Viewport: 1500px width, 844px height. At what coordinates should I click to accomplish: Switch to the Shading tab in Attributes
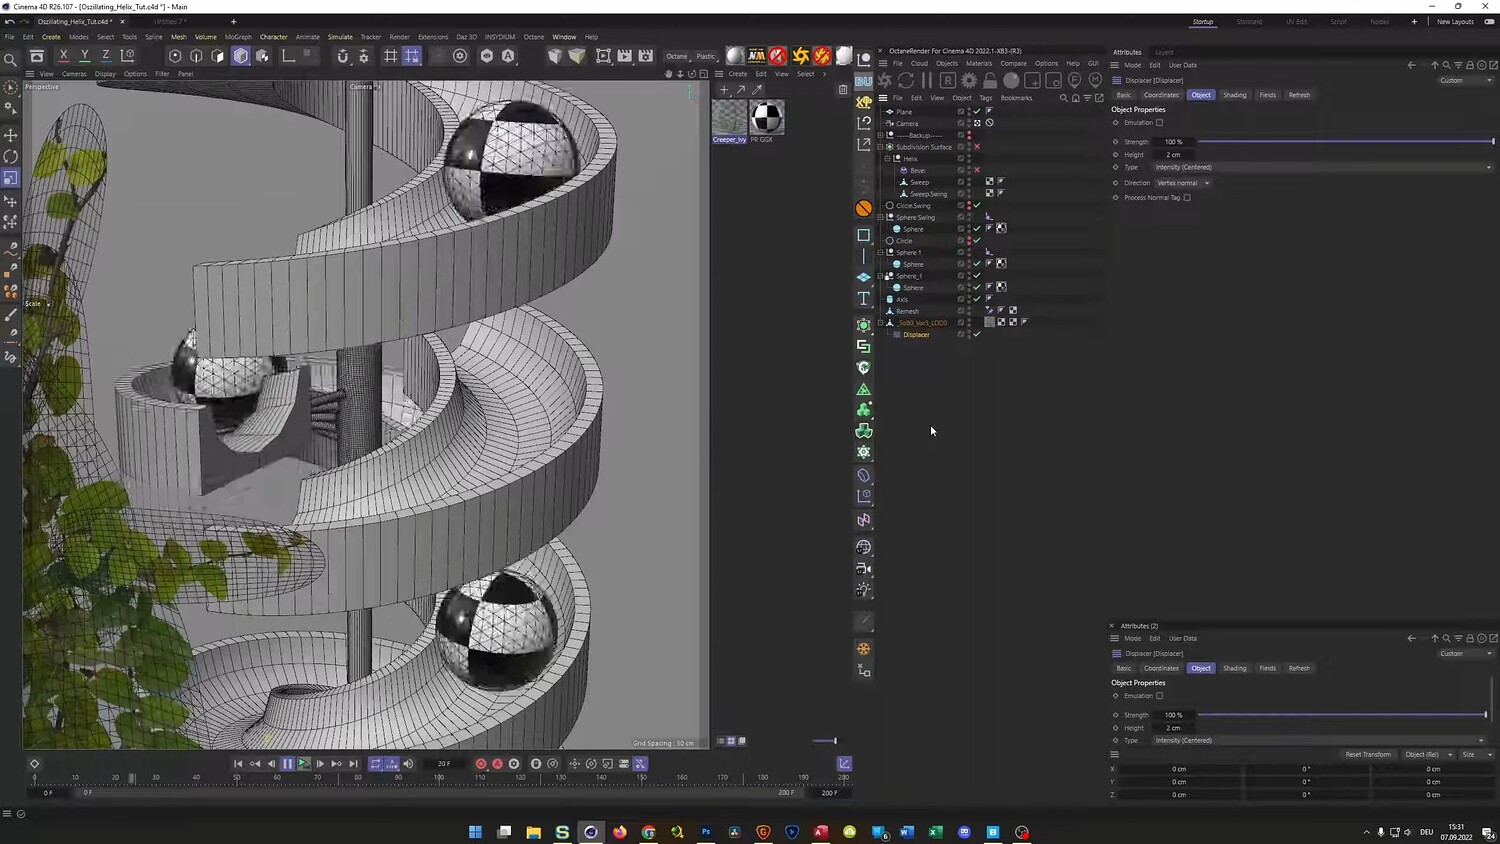tap(1235, 95)
